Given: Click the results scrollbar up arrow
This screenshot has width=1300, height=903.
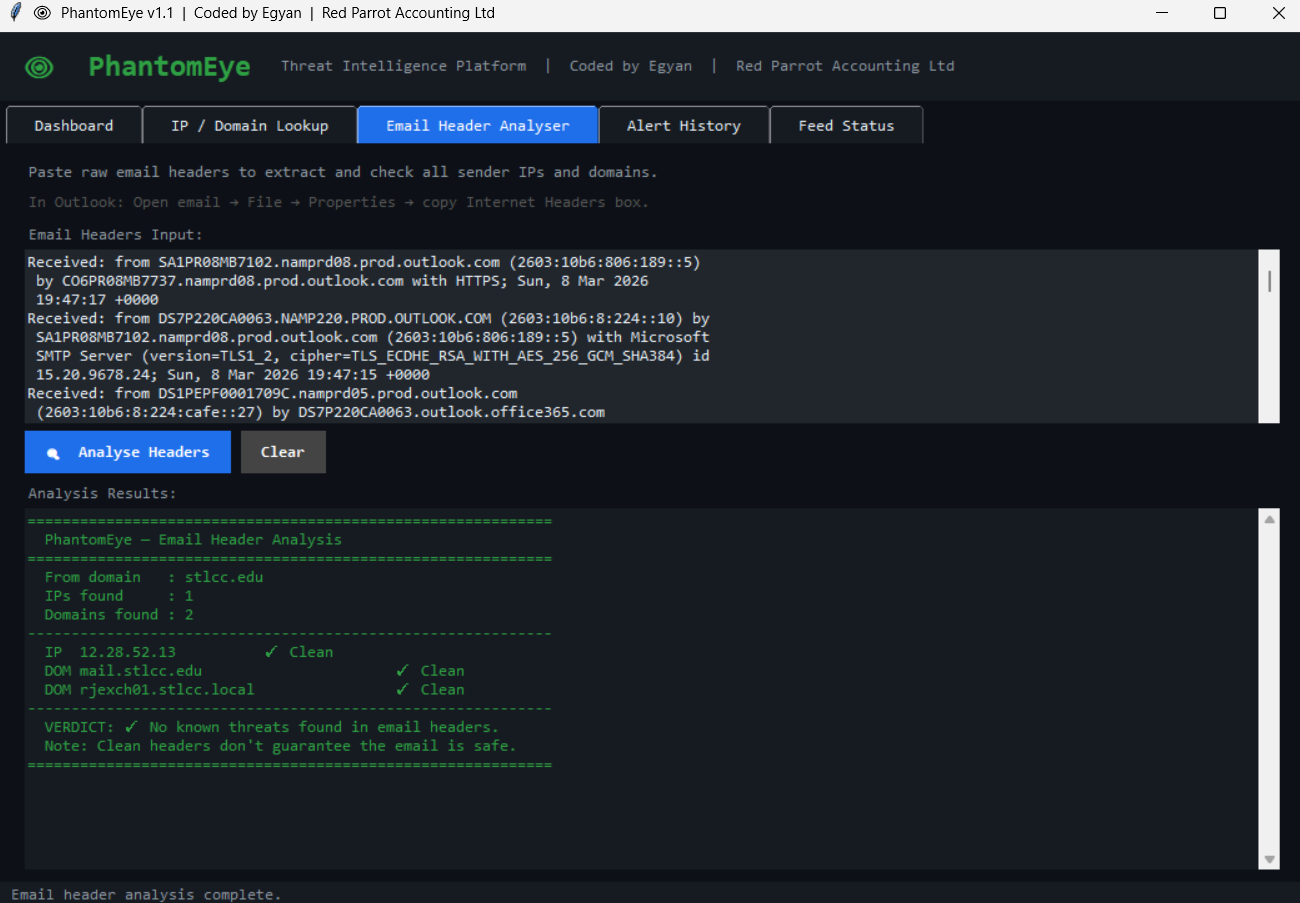Looking at the screenshot, I should [x=1270, y=519].
